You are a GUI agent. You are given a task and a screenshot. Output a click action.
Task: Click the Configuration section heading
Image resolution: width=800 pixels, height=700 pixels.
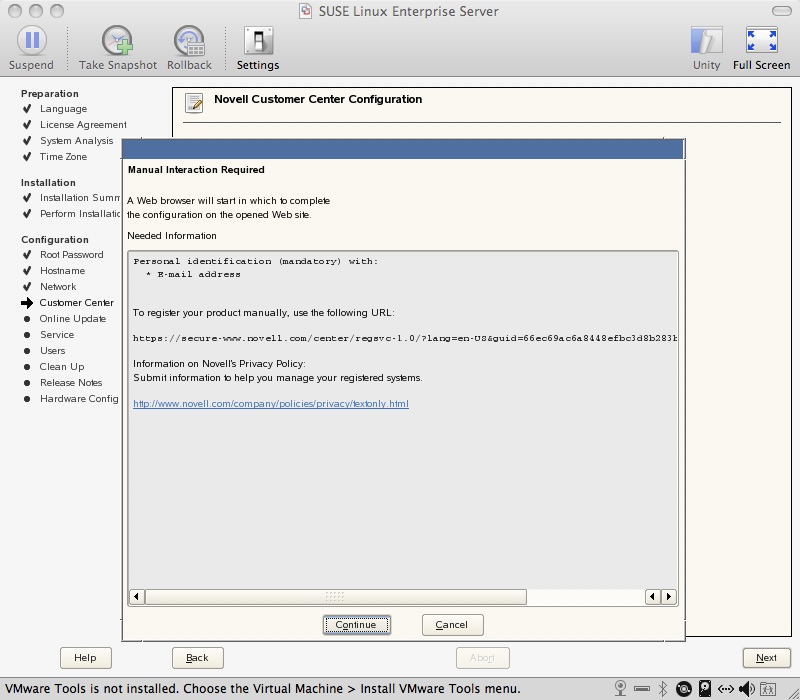point(55,239)
